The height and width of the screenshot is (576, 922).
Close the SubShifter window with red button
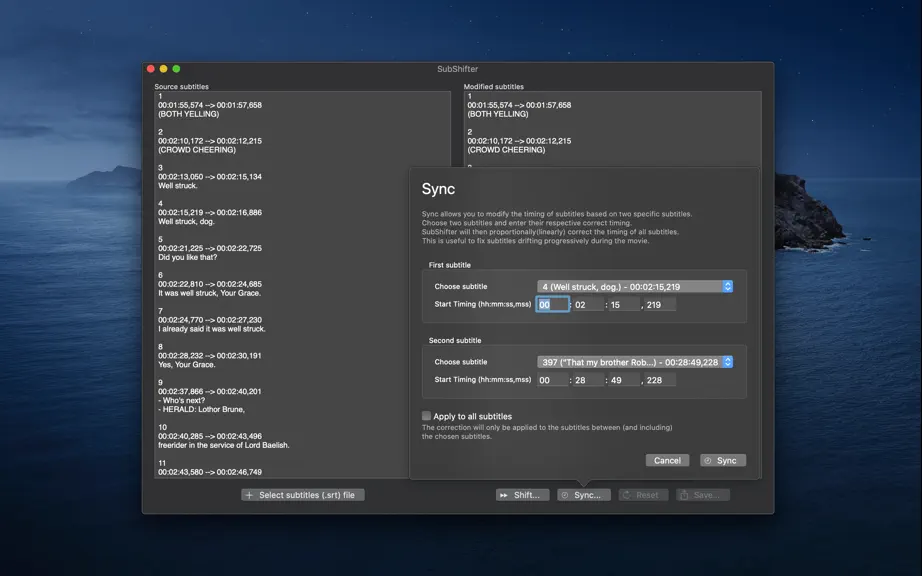[151, 69]
